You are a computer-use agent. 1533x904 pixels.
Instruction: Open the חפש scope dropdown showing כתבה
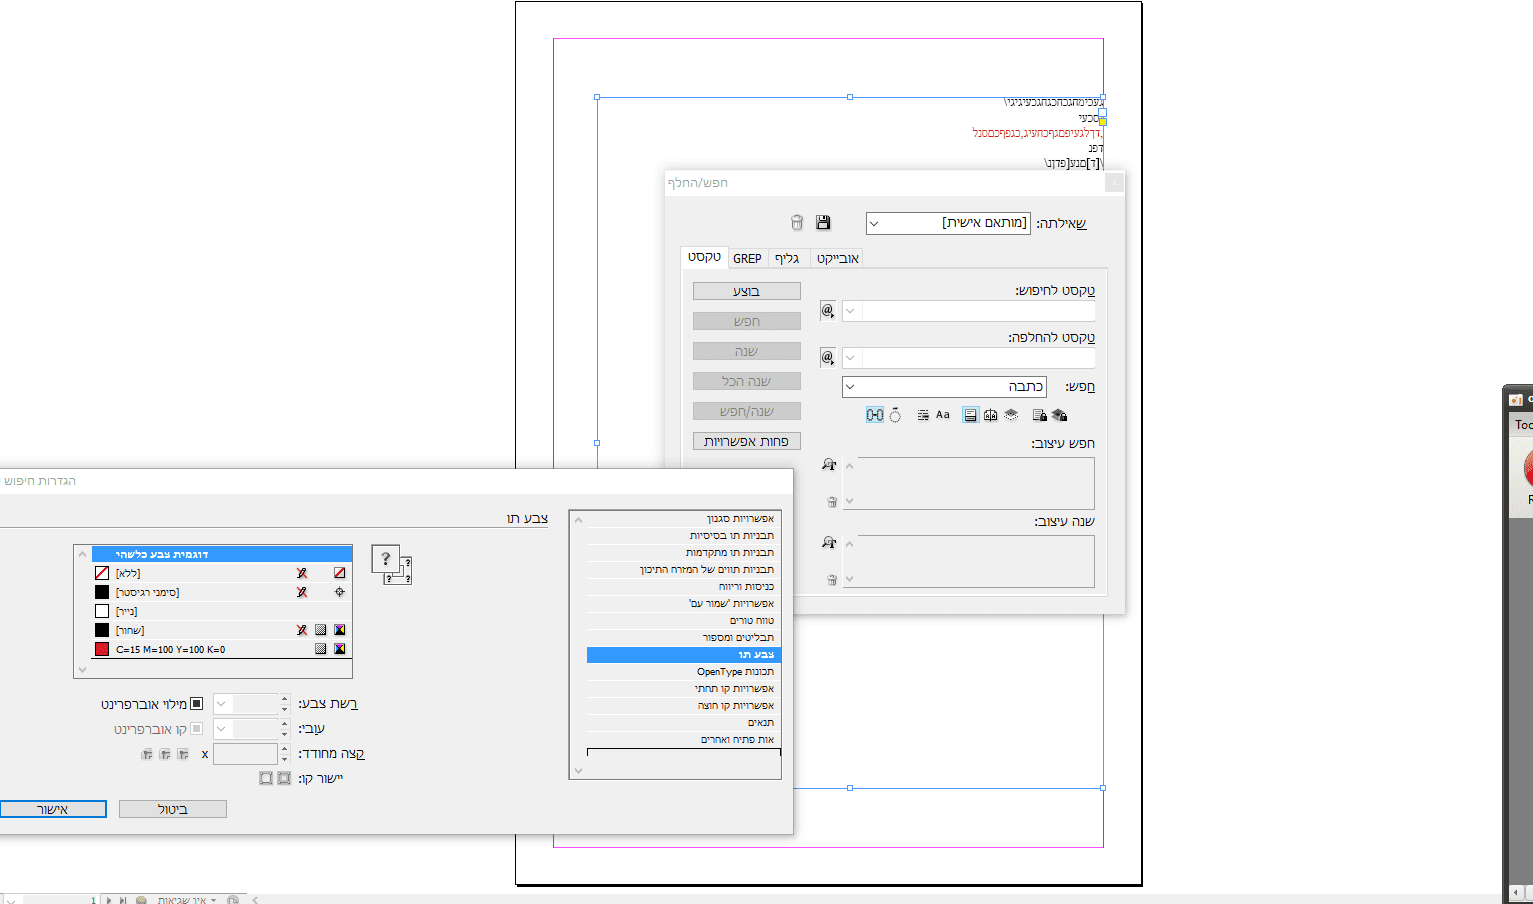point(944,387)
